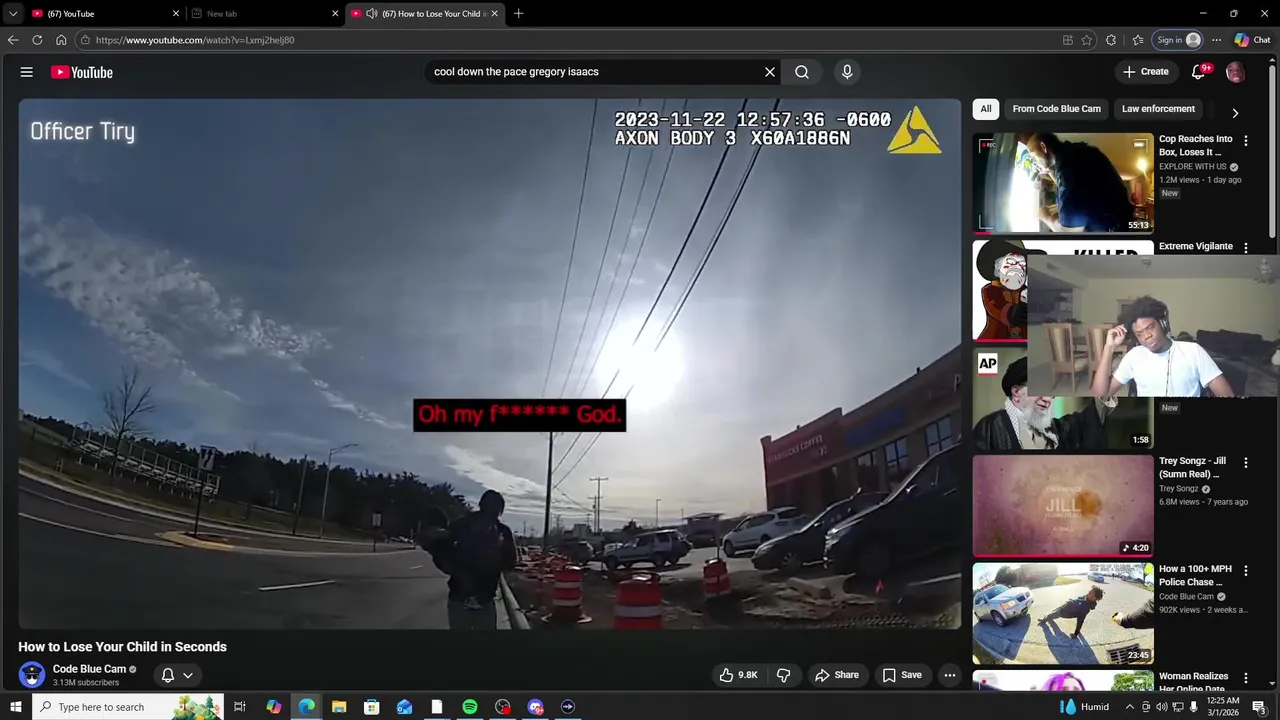The height and width of the screenshot is (720, 1280).
Task: Open the Create menu
Action: tap(1146, 72)
